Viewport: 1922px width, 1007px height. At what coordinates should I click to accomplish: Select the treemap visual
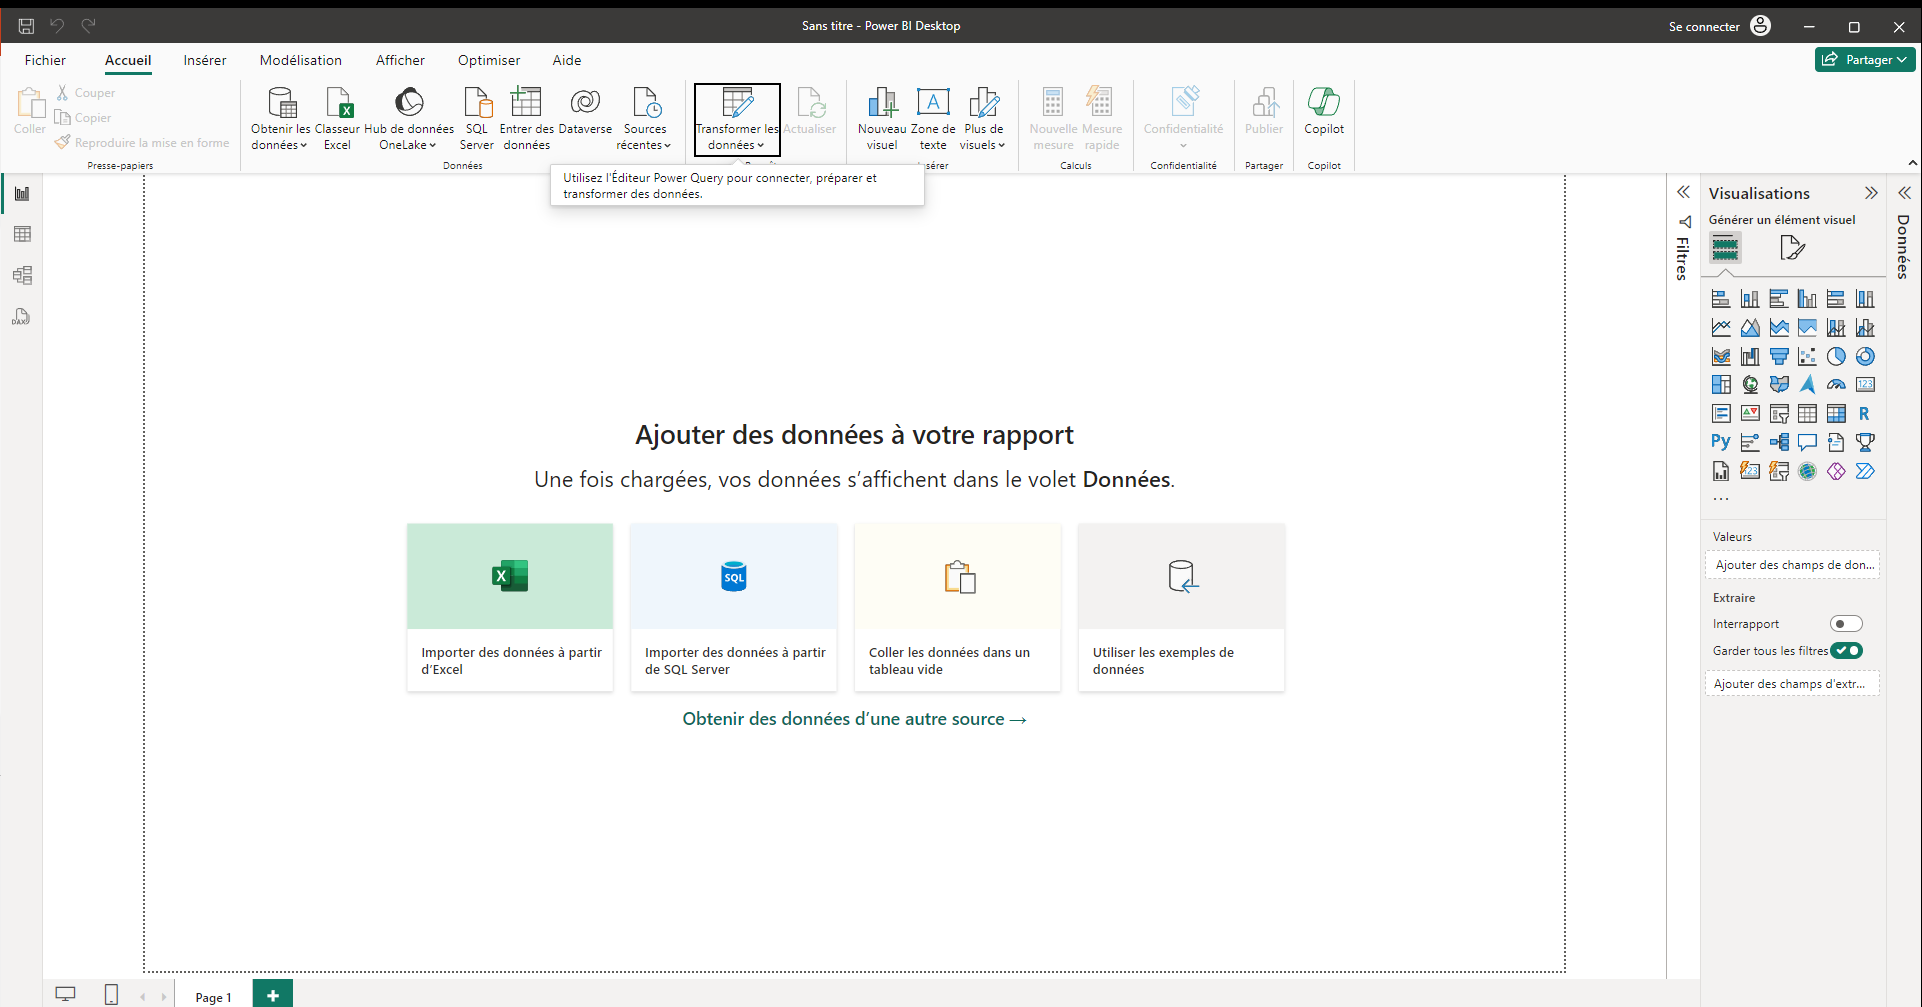coord(1721,385)
